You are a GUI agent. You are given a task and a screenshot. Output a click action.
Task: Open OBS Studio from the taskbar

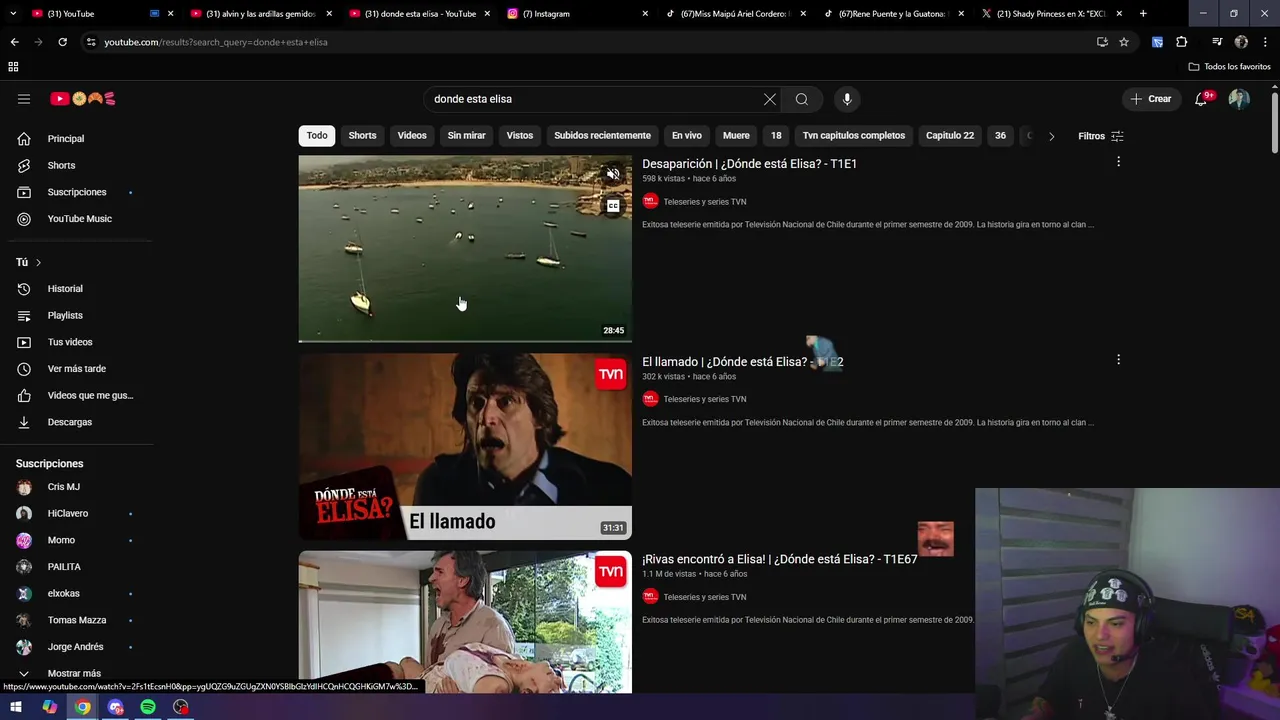181,707
